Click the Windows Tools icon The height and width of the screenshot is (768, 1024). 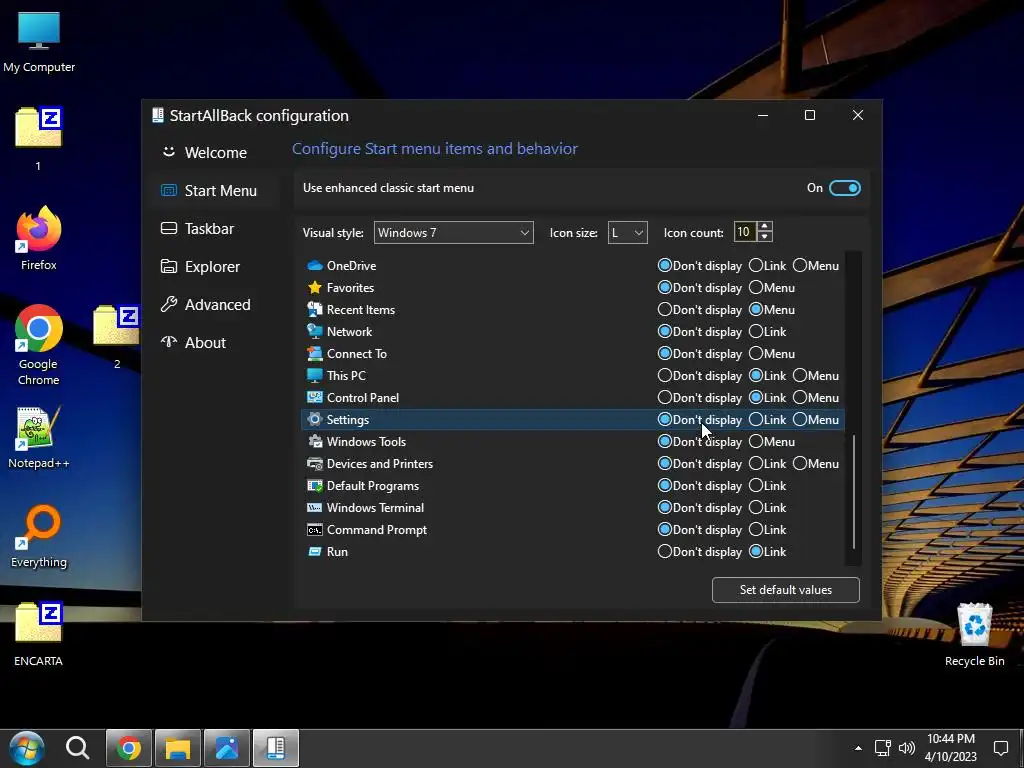click(x=315, y=441)
